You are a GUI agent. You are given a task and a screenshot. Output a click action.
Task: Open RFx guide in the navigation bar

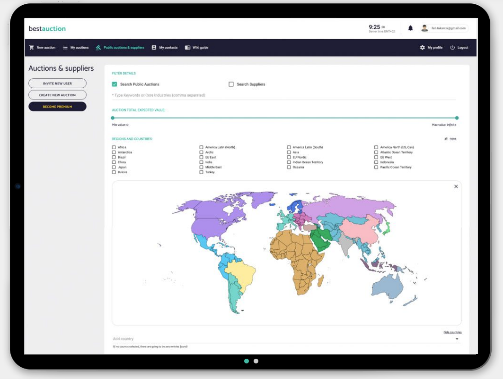[197, 48]
